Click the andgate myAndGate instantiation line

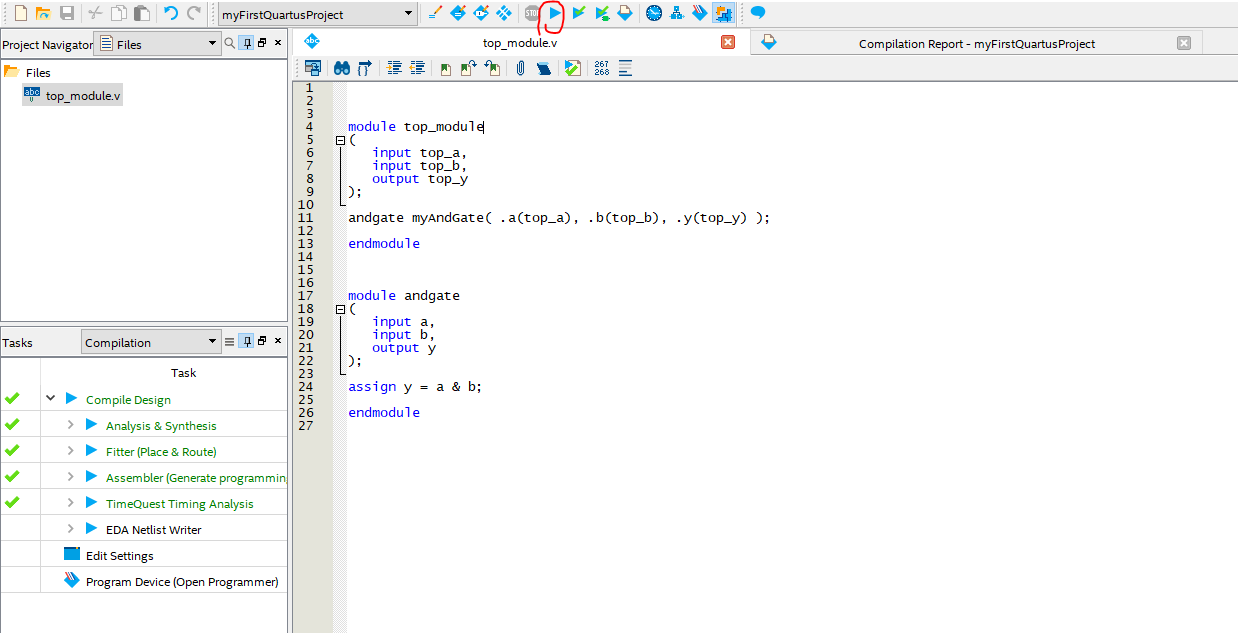(559, 218)
